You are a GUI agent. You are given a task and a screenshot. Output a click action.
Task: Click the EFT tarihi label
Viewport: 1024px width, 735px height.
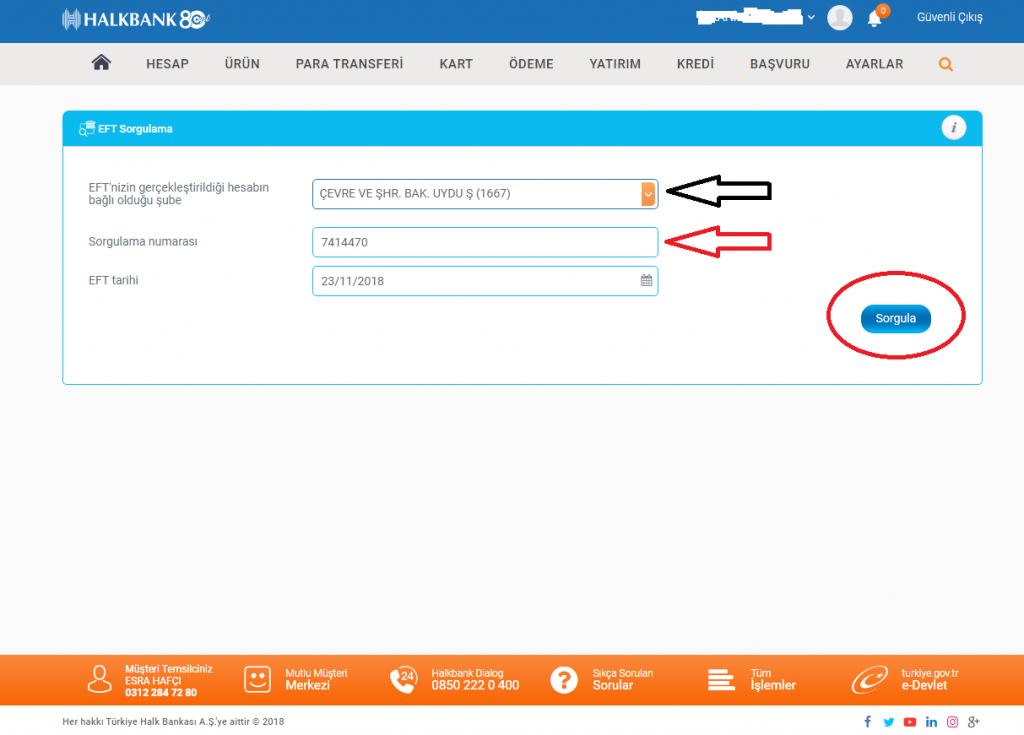[114, 280]
